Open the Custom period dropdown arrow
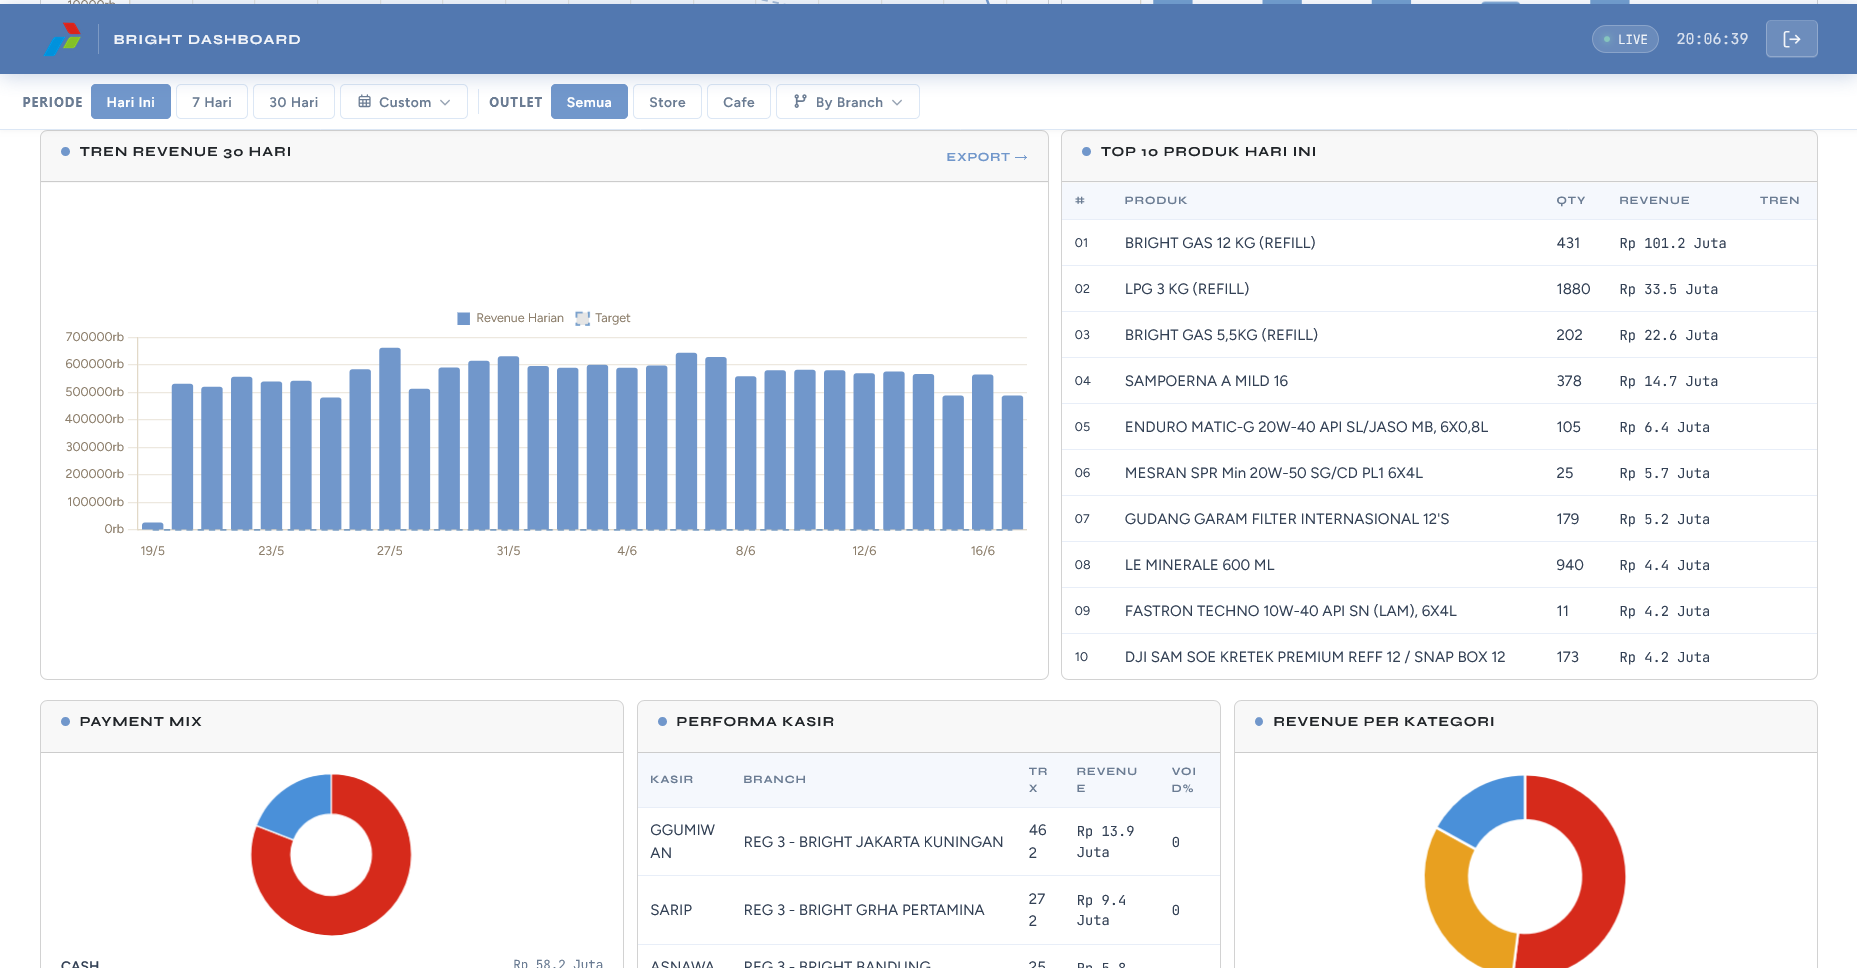 (x=445, y=103)
